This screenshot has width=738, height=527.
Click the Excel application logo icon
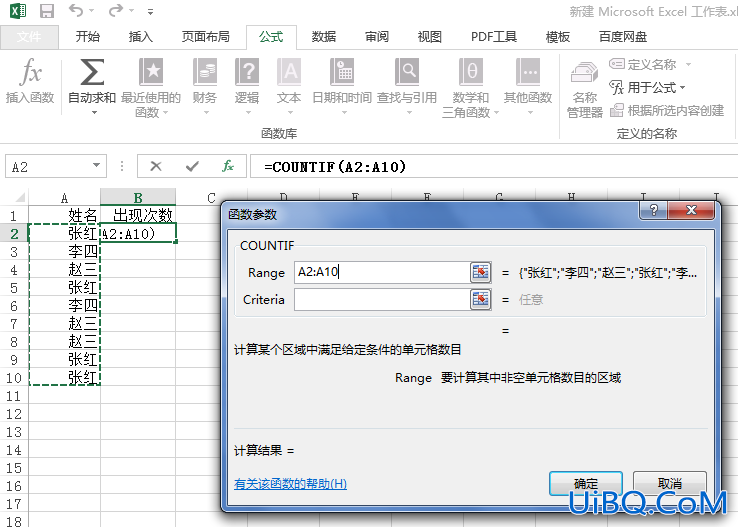[18, 10]
